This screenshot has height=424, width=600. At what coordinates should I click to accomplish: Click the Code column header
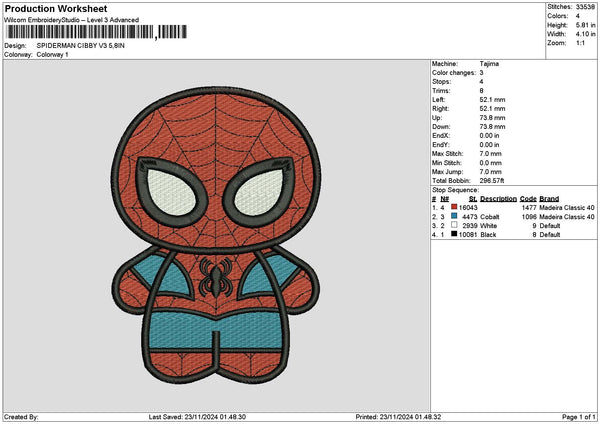point(528,198)
